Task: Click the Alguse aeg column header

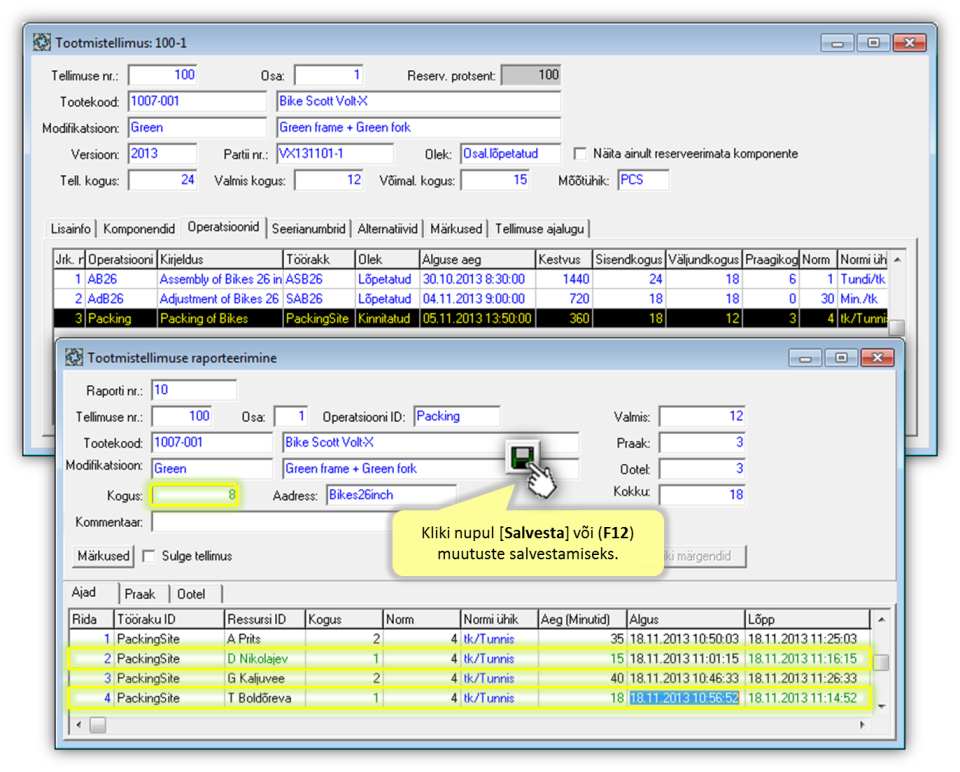Action: tap(478, 260)
